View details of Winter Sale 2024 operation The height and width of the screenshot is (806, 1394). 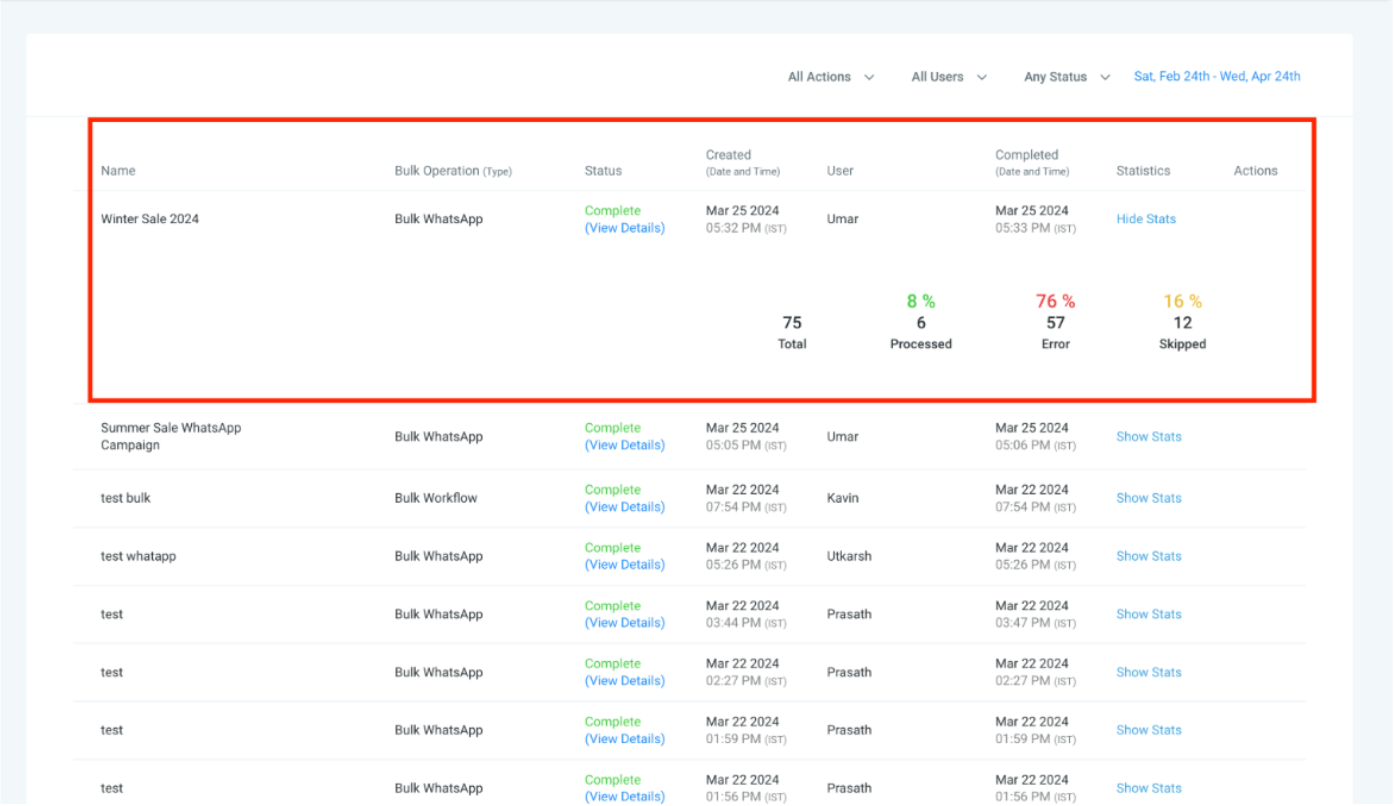click(x=624, y=228)
